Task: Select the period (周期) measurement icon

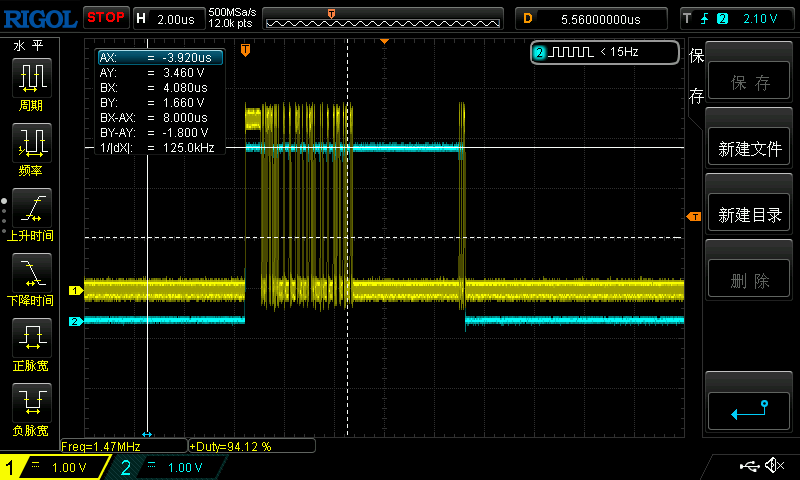Action: 31,77
